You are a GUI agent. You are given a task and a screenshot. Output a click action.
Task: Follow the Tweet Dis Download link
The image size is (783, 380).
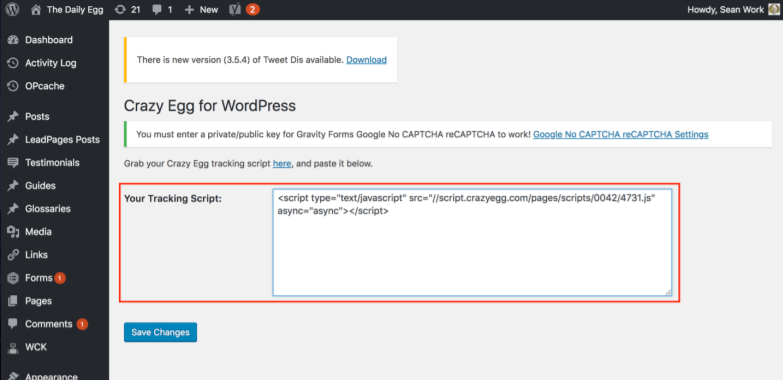pyautogui.click(x=367, y=60)
